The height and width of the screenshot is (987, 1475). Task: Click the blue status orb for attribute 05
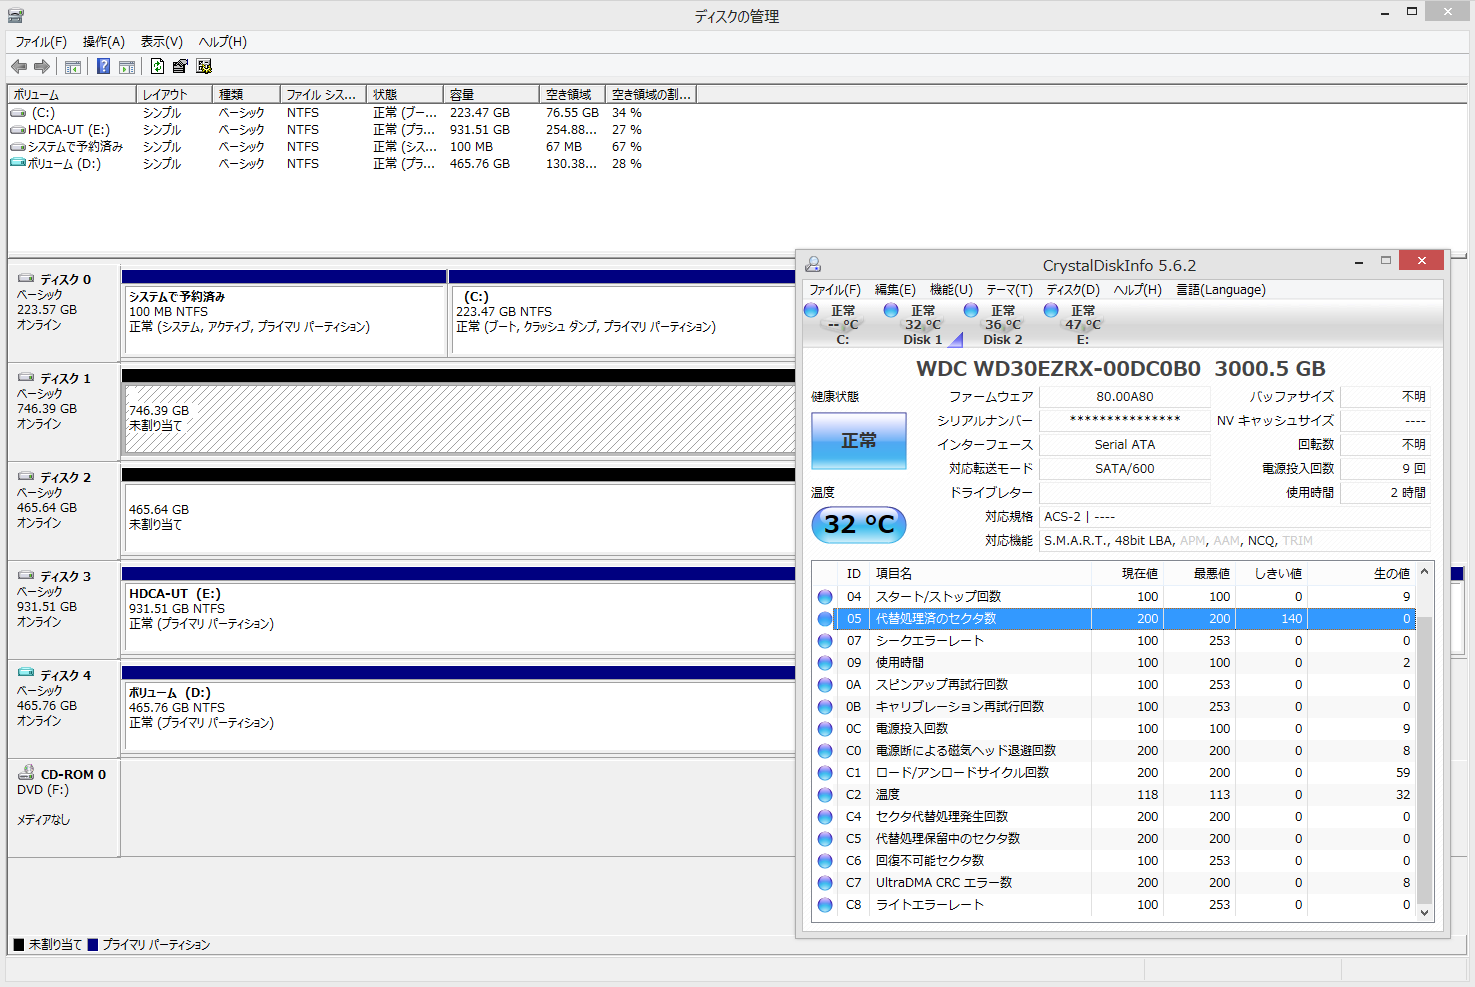(x=825, y=619)
